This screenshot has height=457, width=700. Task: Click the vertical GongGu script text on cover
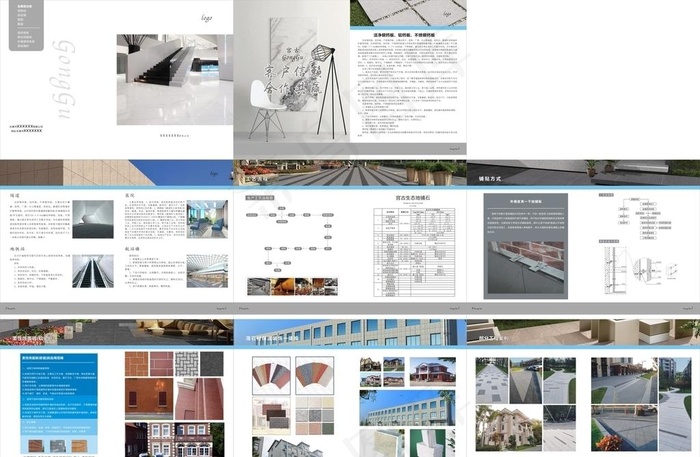point(63,79)
